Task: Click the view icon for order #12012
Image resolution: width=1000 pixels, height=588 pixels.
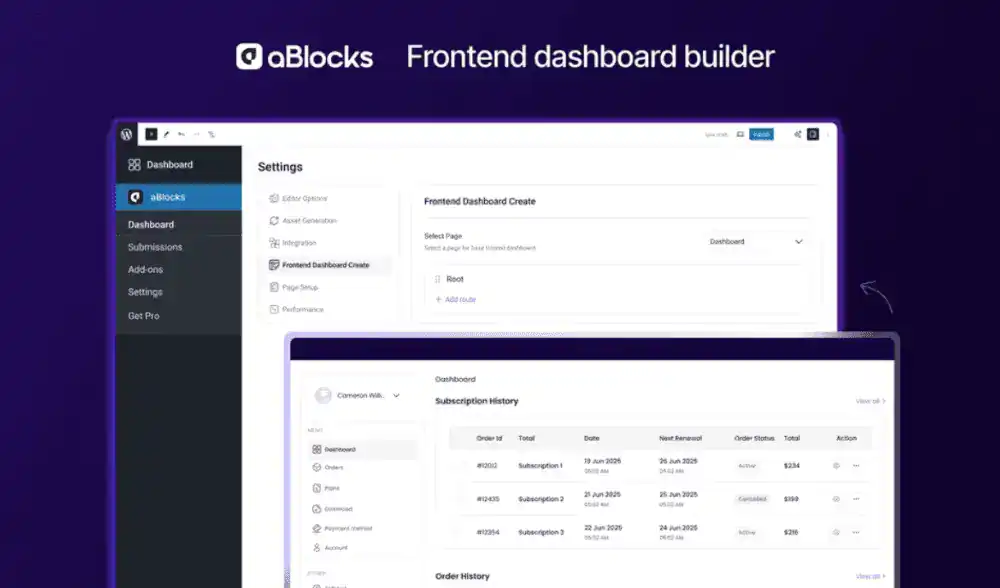Action: tap(836, 466)
